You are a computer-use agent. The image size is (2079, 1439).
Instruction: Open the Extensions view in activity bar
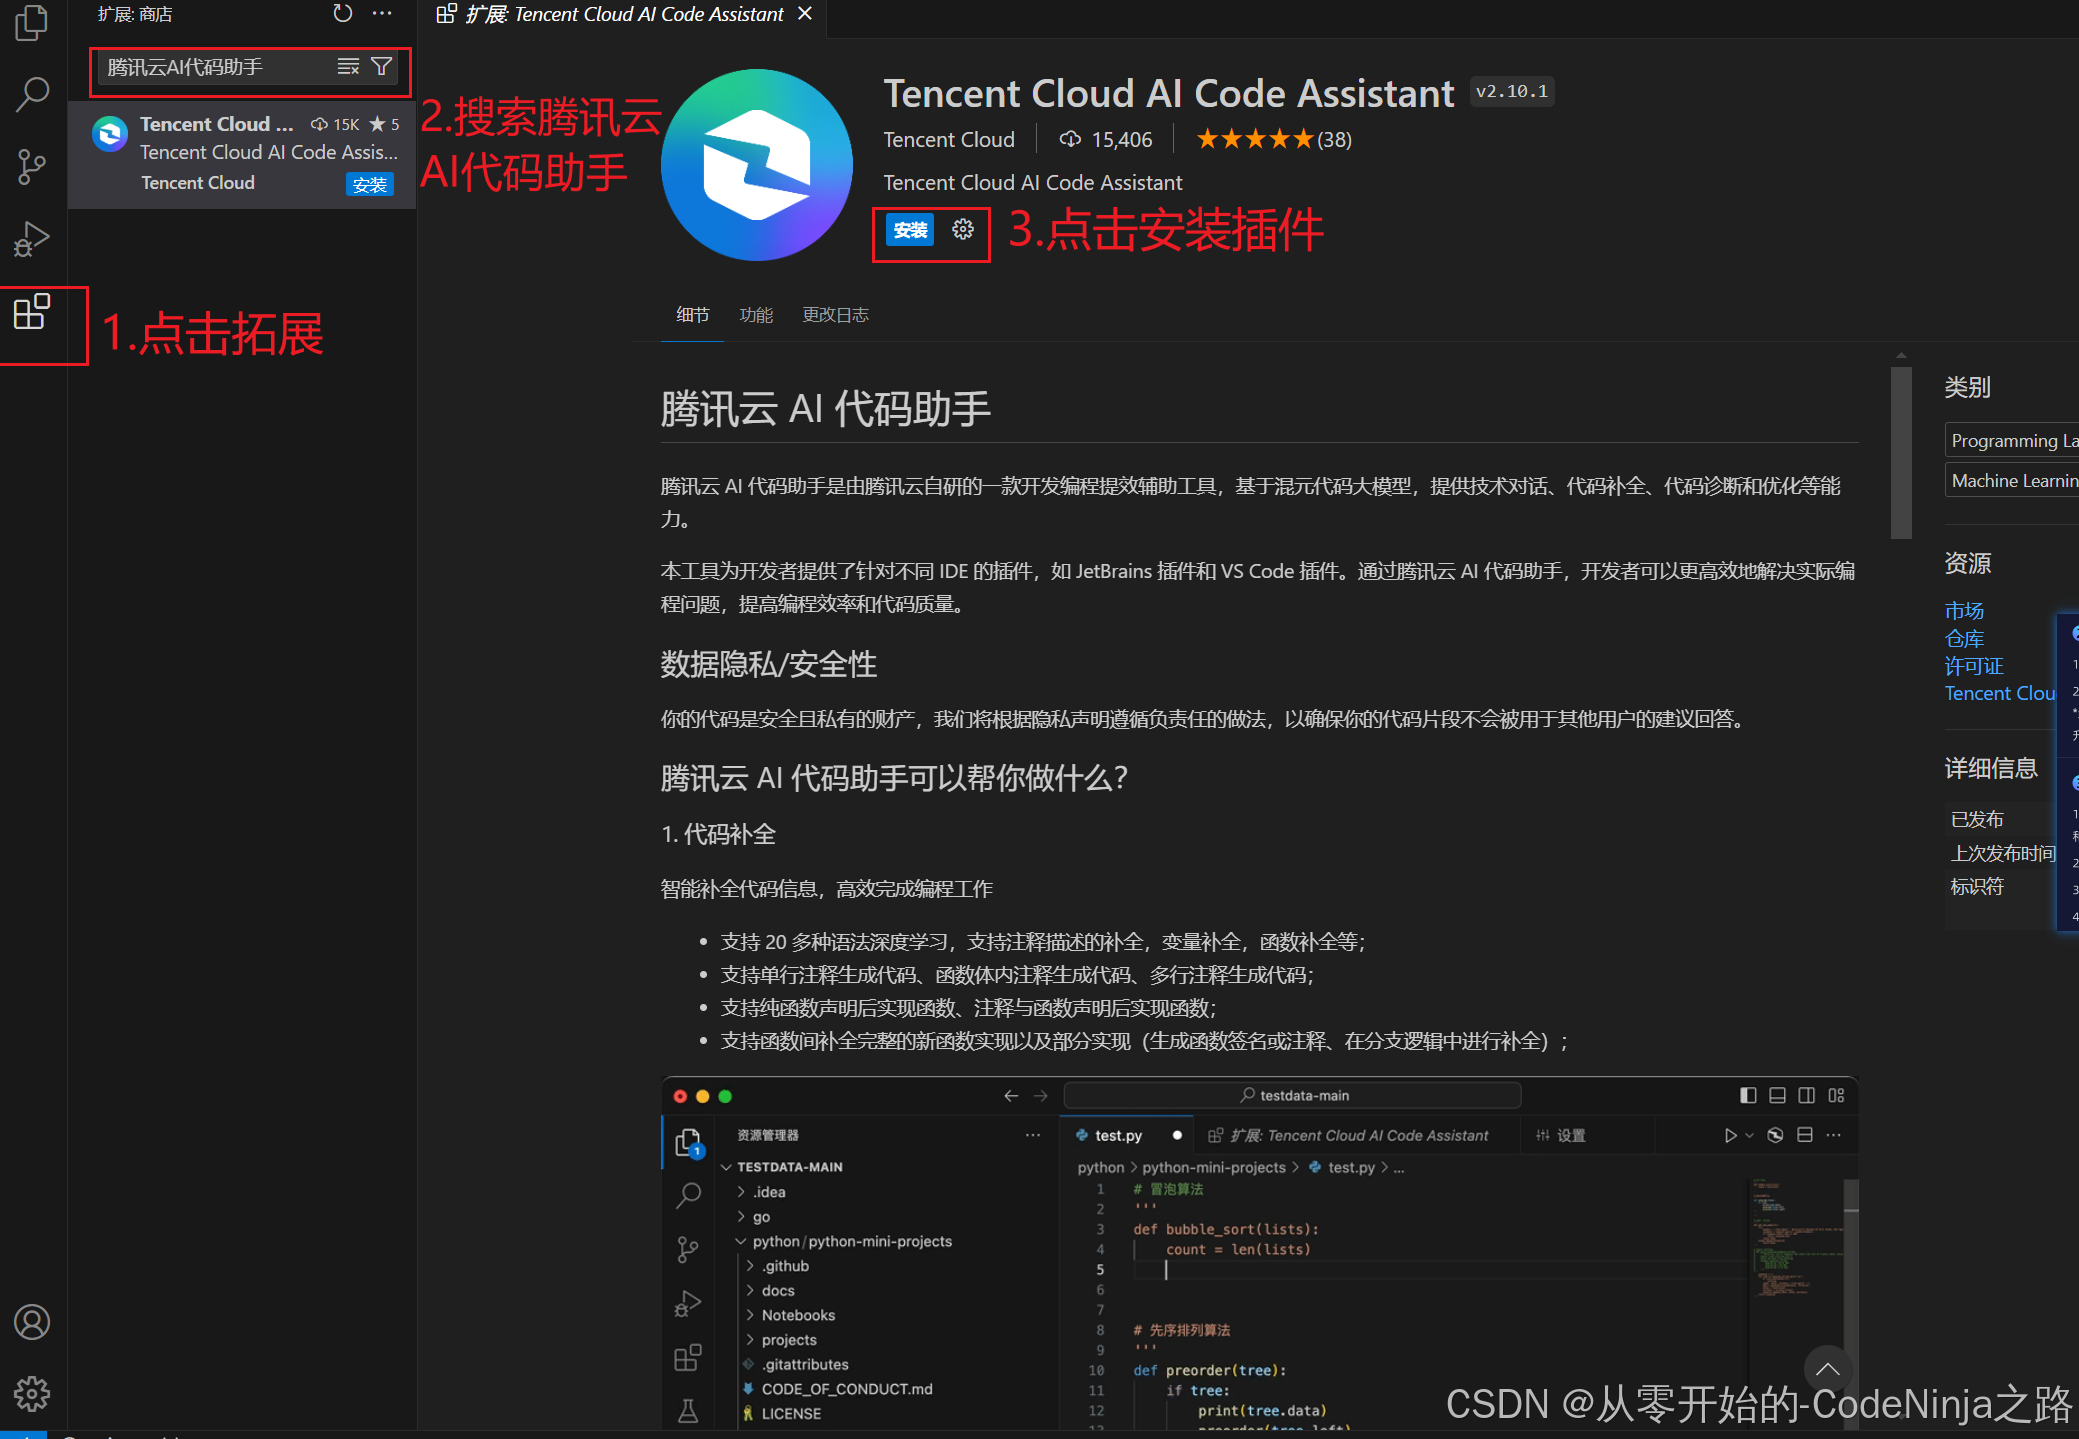pyautogui.click(x=32, y=312)
